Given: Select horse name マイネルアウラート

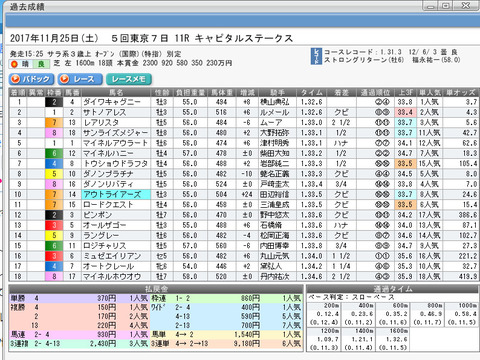Looking at the screenshot, I should pos(115,143).
